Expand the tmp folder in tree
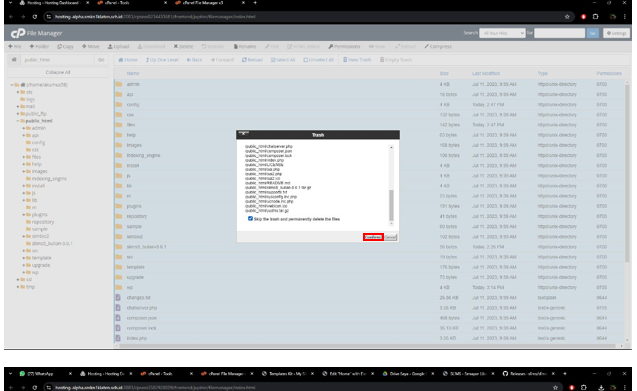 click(18, 287)
